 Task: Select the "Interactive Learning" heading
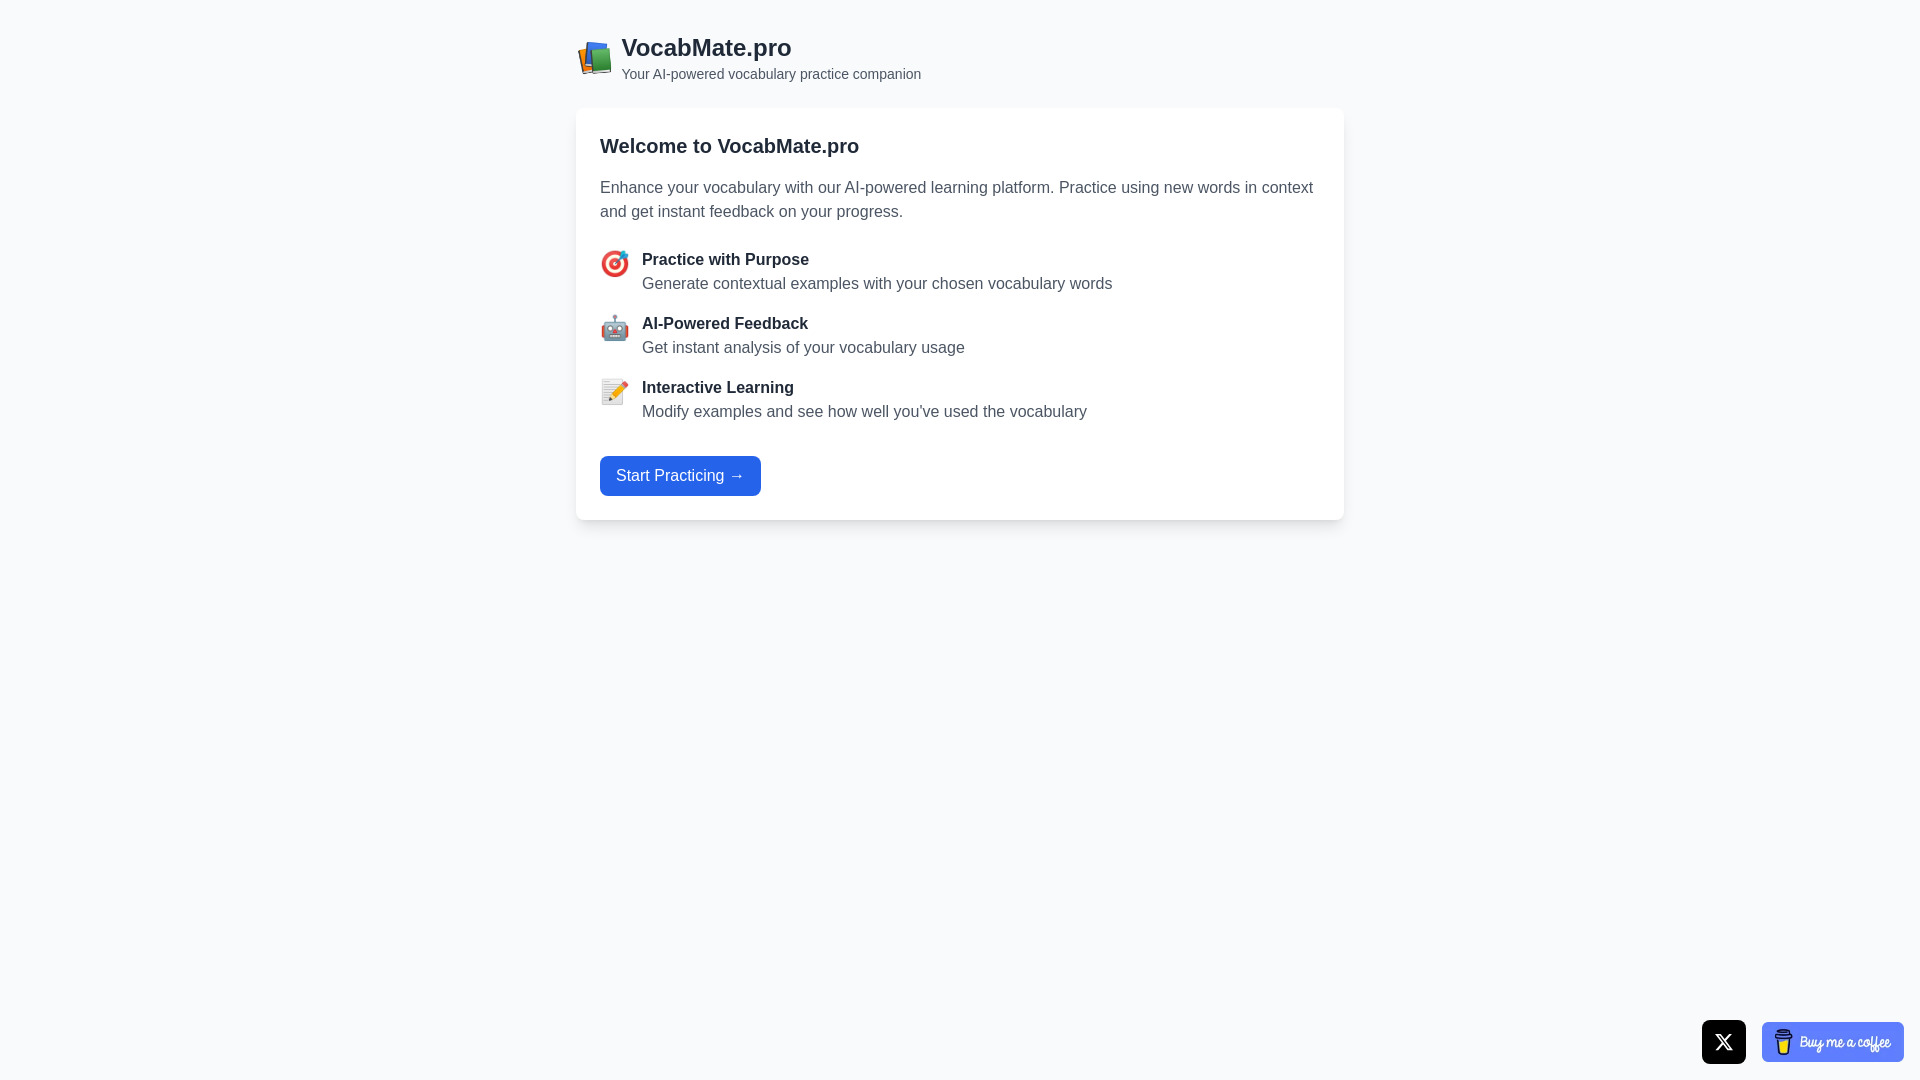717,388
